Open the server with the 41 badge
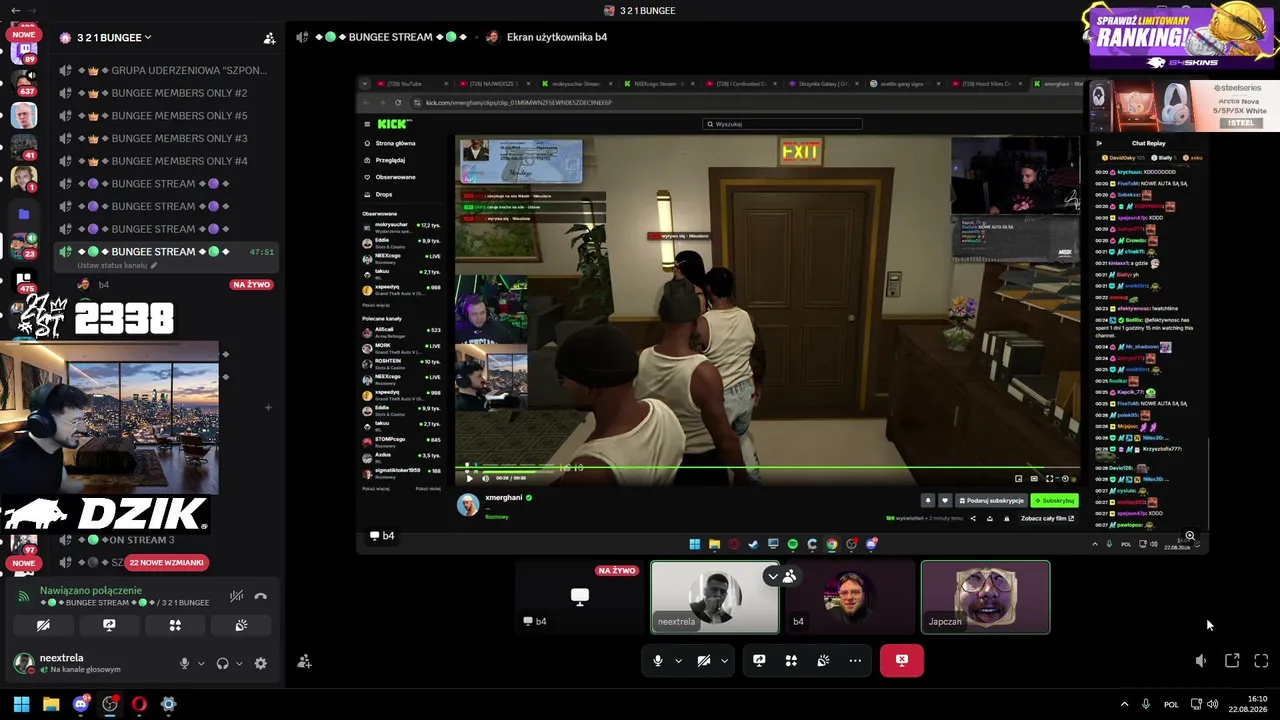The height and width of the screenshot is (720, 1280). click(x=24, y=147)
